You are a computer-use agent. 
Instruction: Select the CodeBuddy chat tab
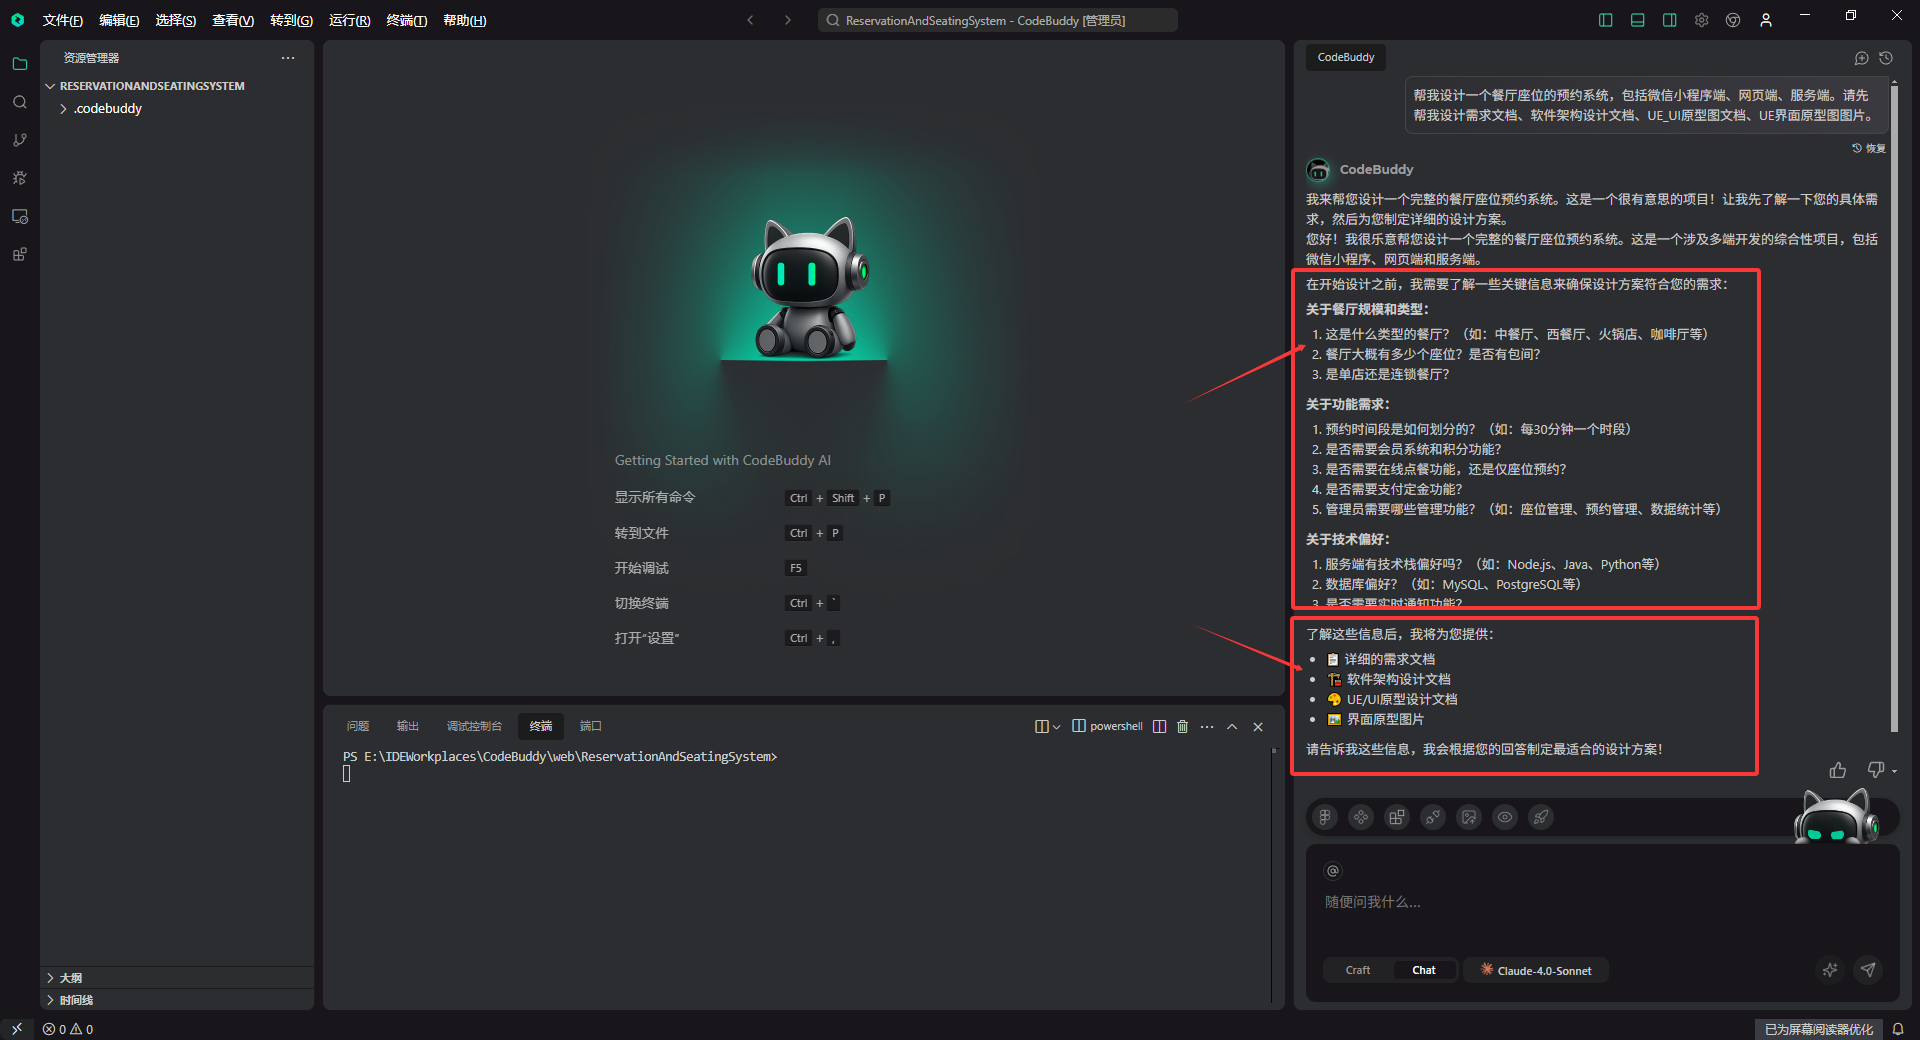(1346, 57)
